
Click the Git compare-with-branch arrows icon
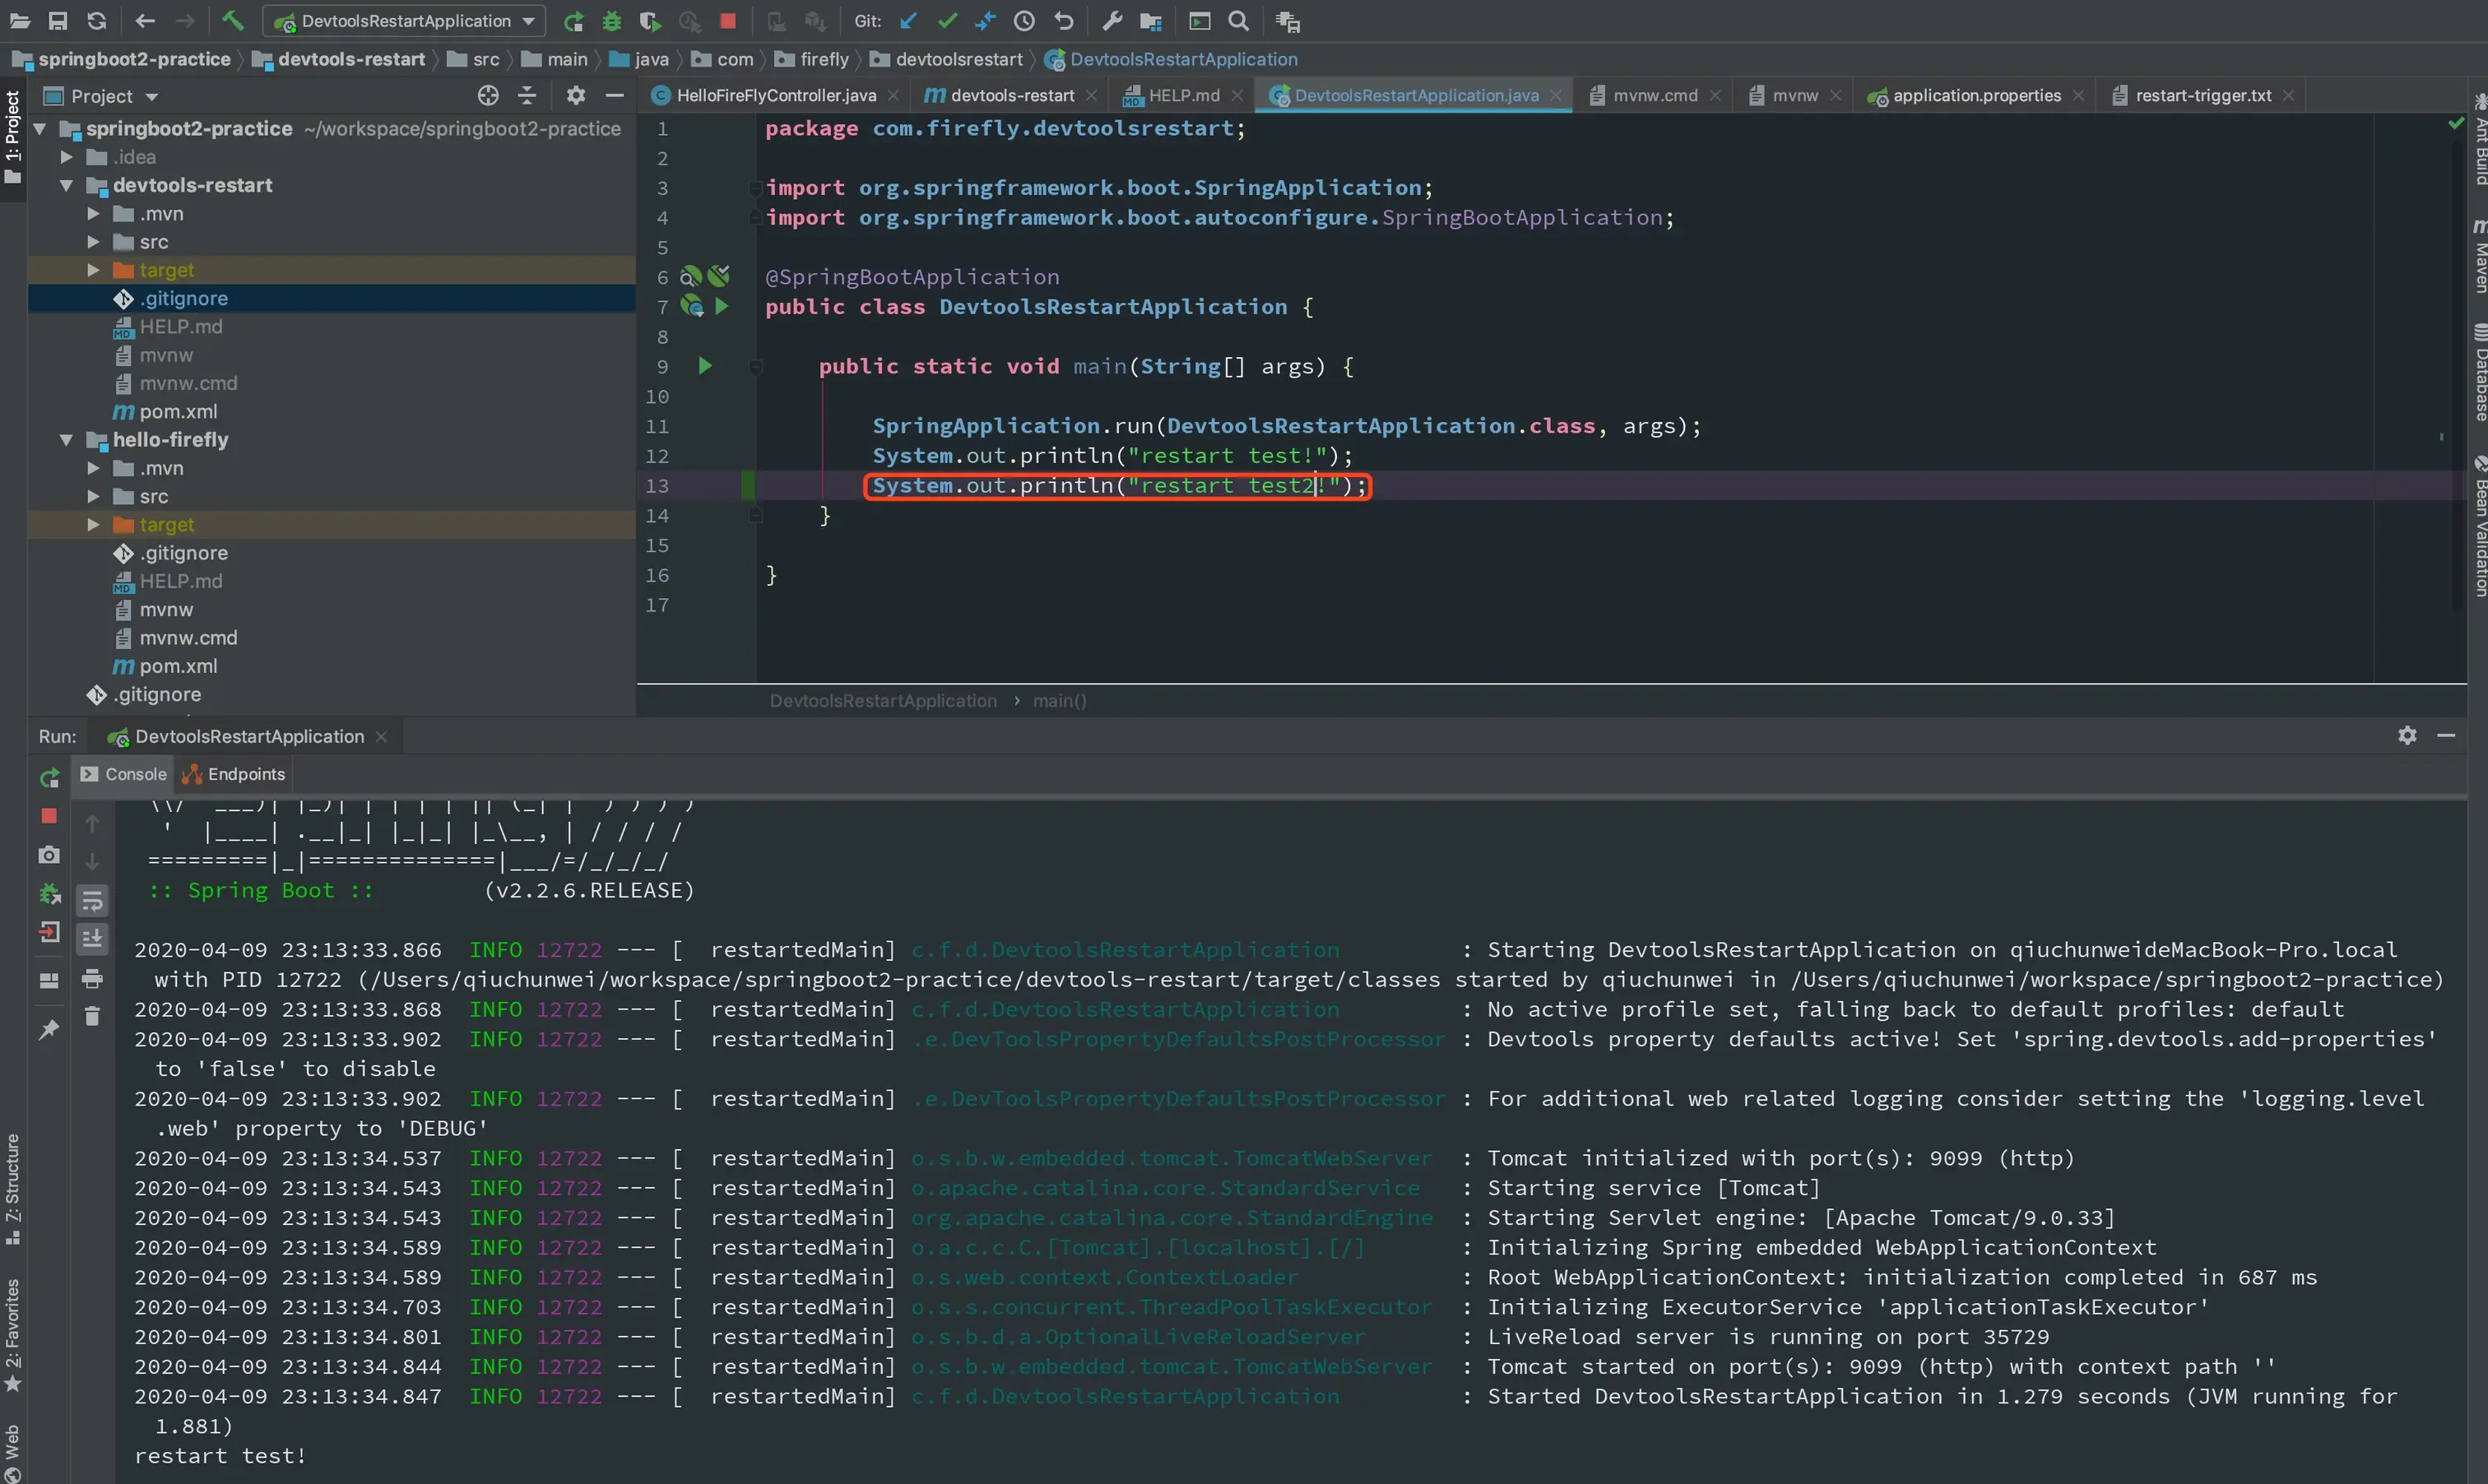click(x=985, y=21)
